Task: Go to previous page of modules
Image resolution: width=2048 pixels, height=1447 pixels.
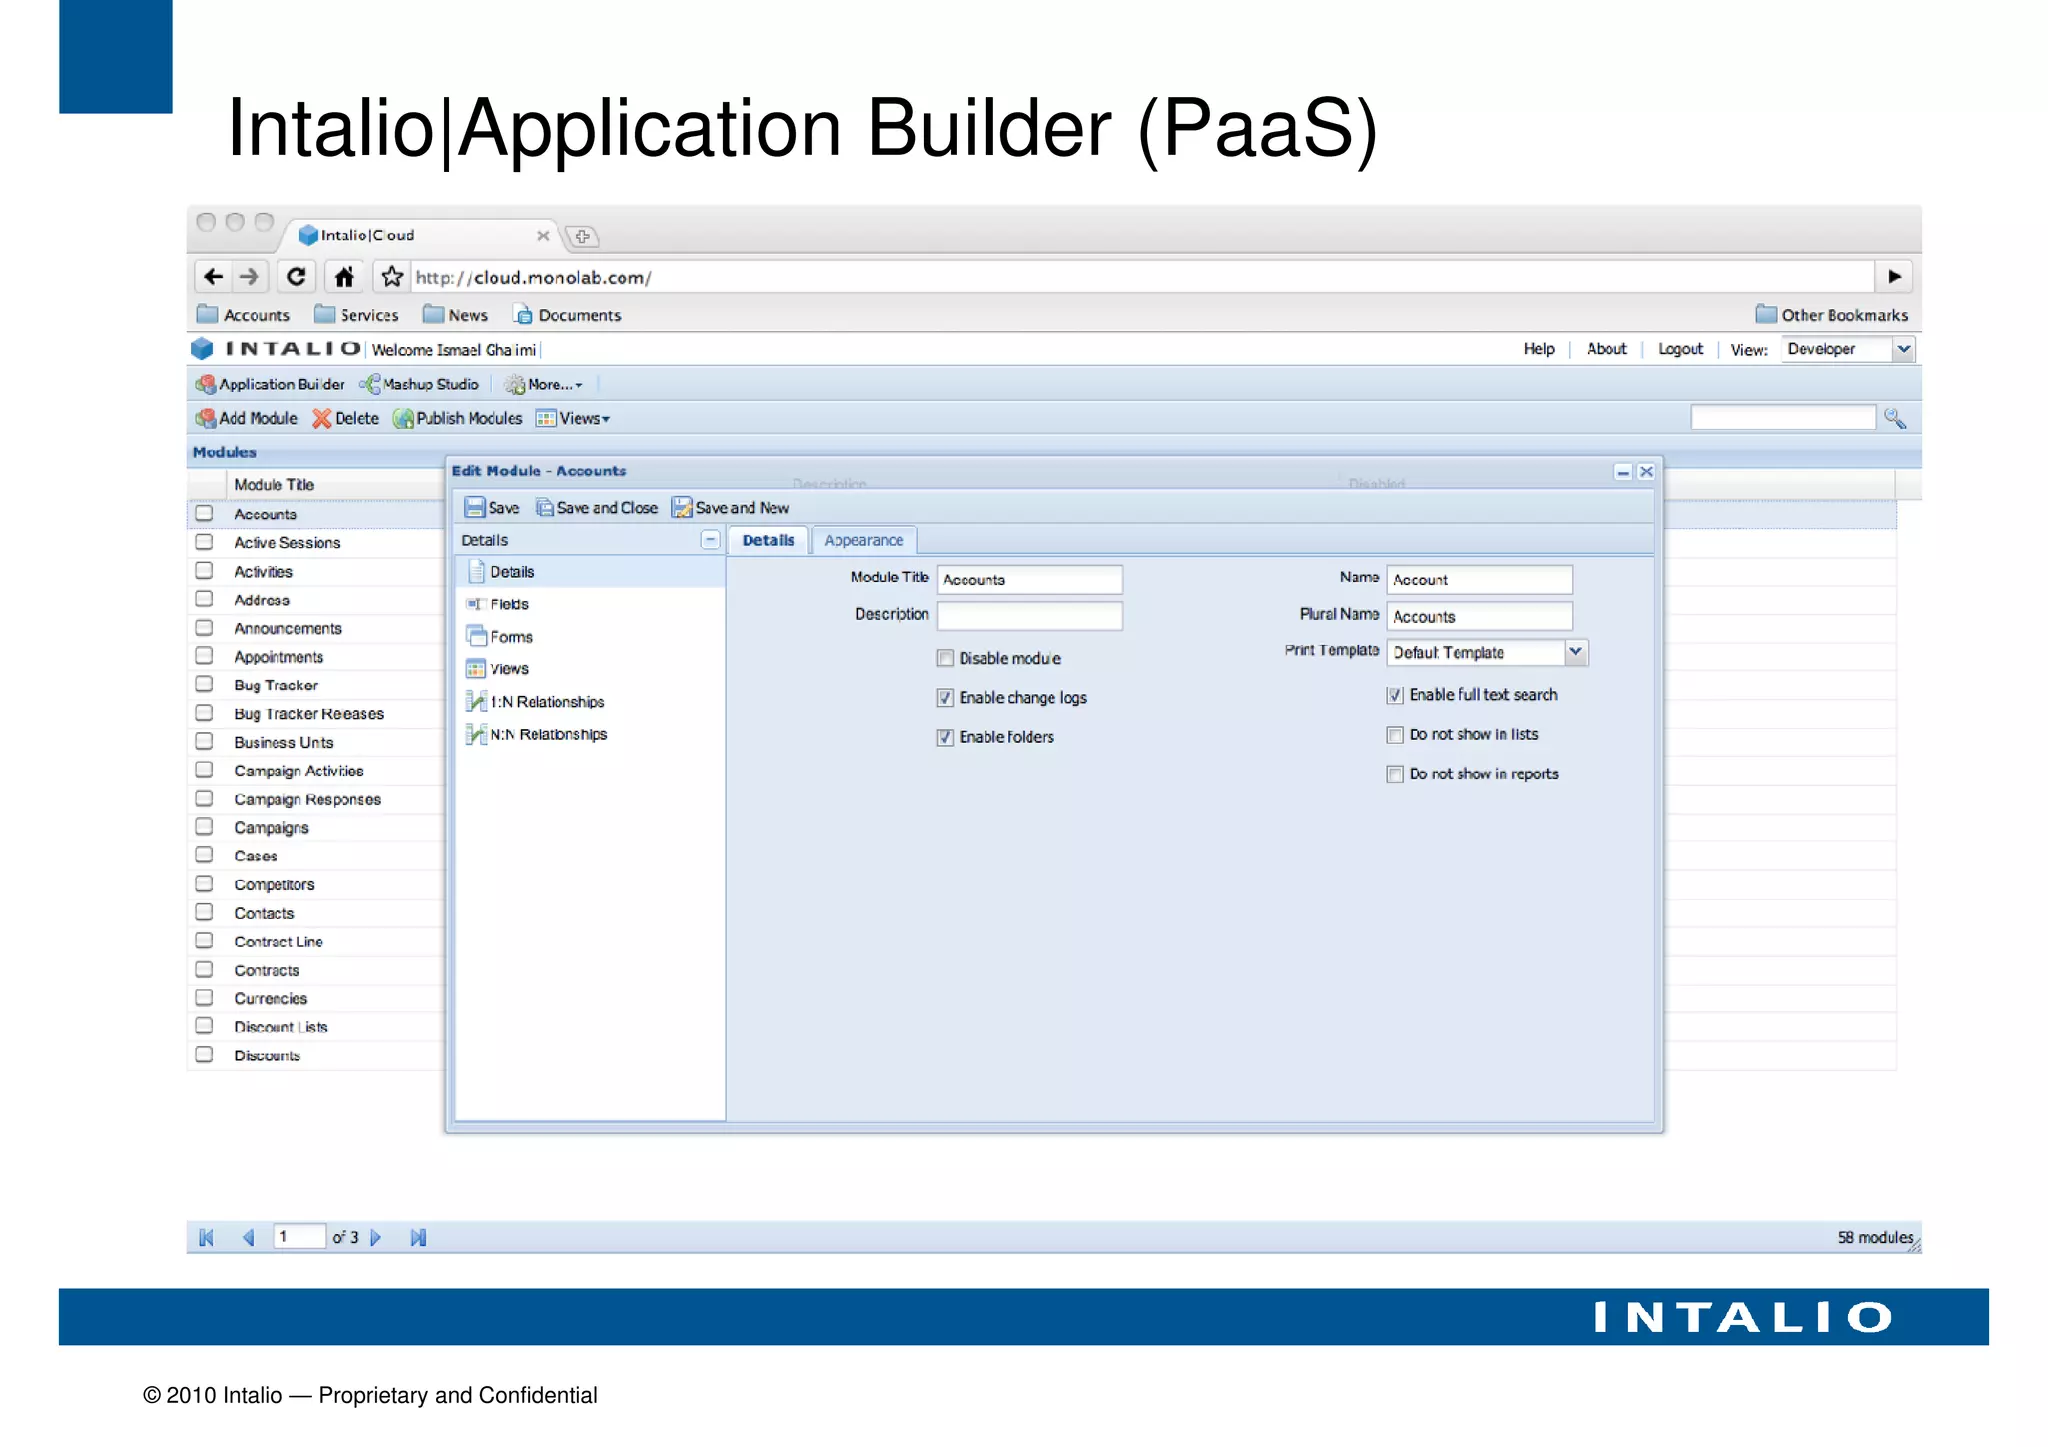Action: tap(249, 1238)
